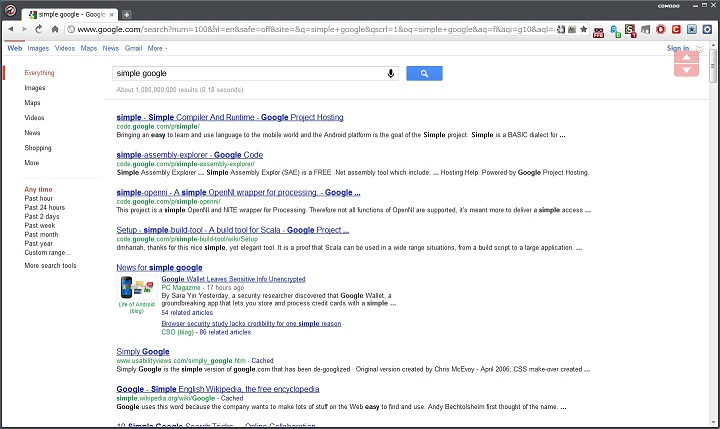Viewport: 720px width, 429px height.
Task: Click 'Web' in the top navigation bar
Action: point(15,48)
